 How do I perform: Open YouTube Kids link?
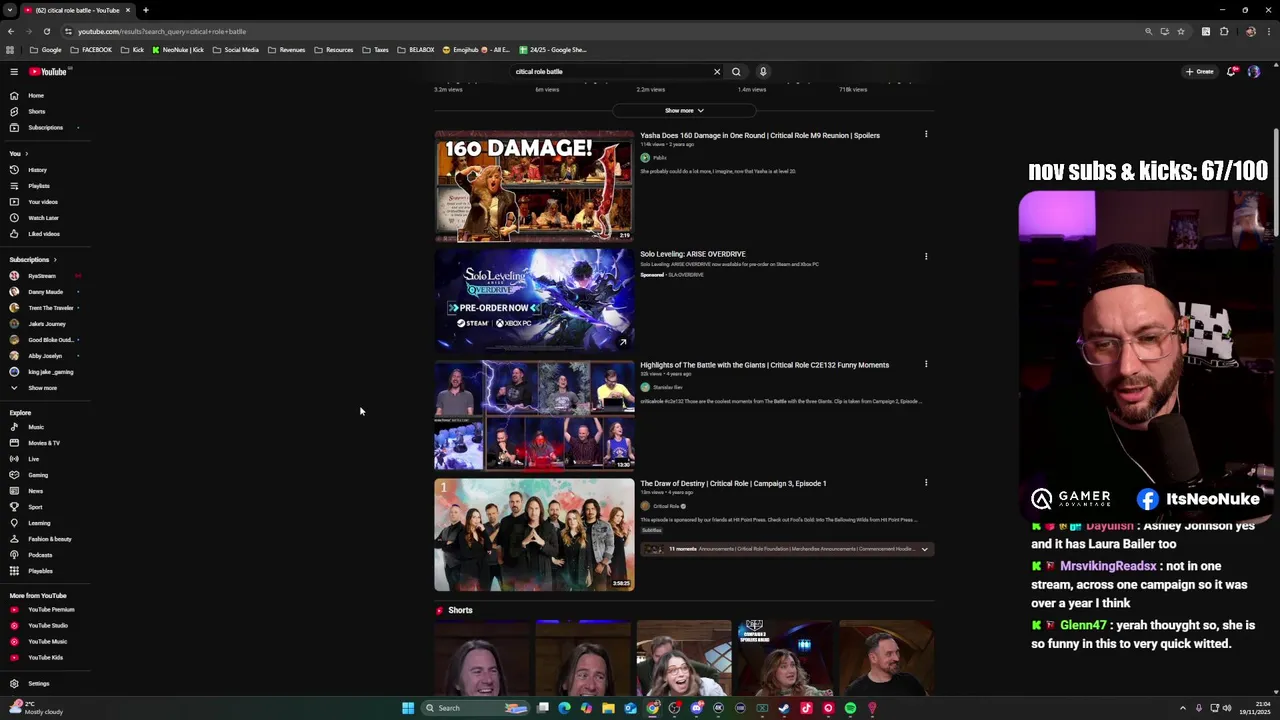click(x=45, y=657)
